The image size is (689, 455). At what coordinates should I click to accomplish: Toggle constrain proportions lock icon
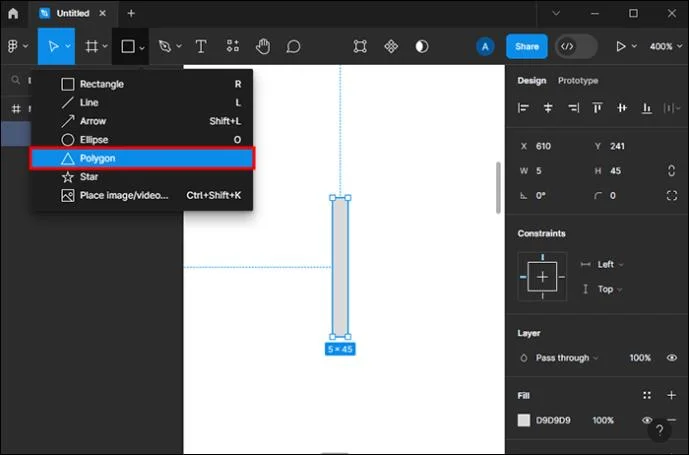click(671, 171)
